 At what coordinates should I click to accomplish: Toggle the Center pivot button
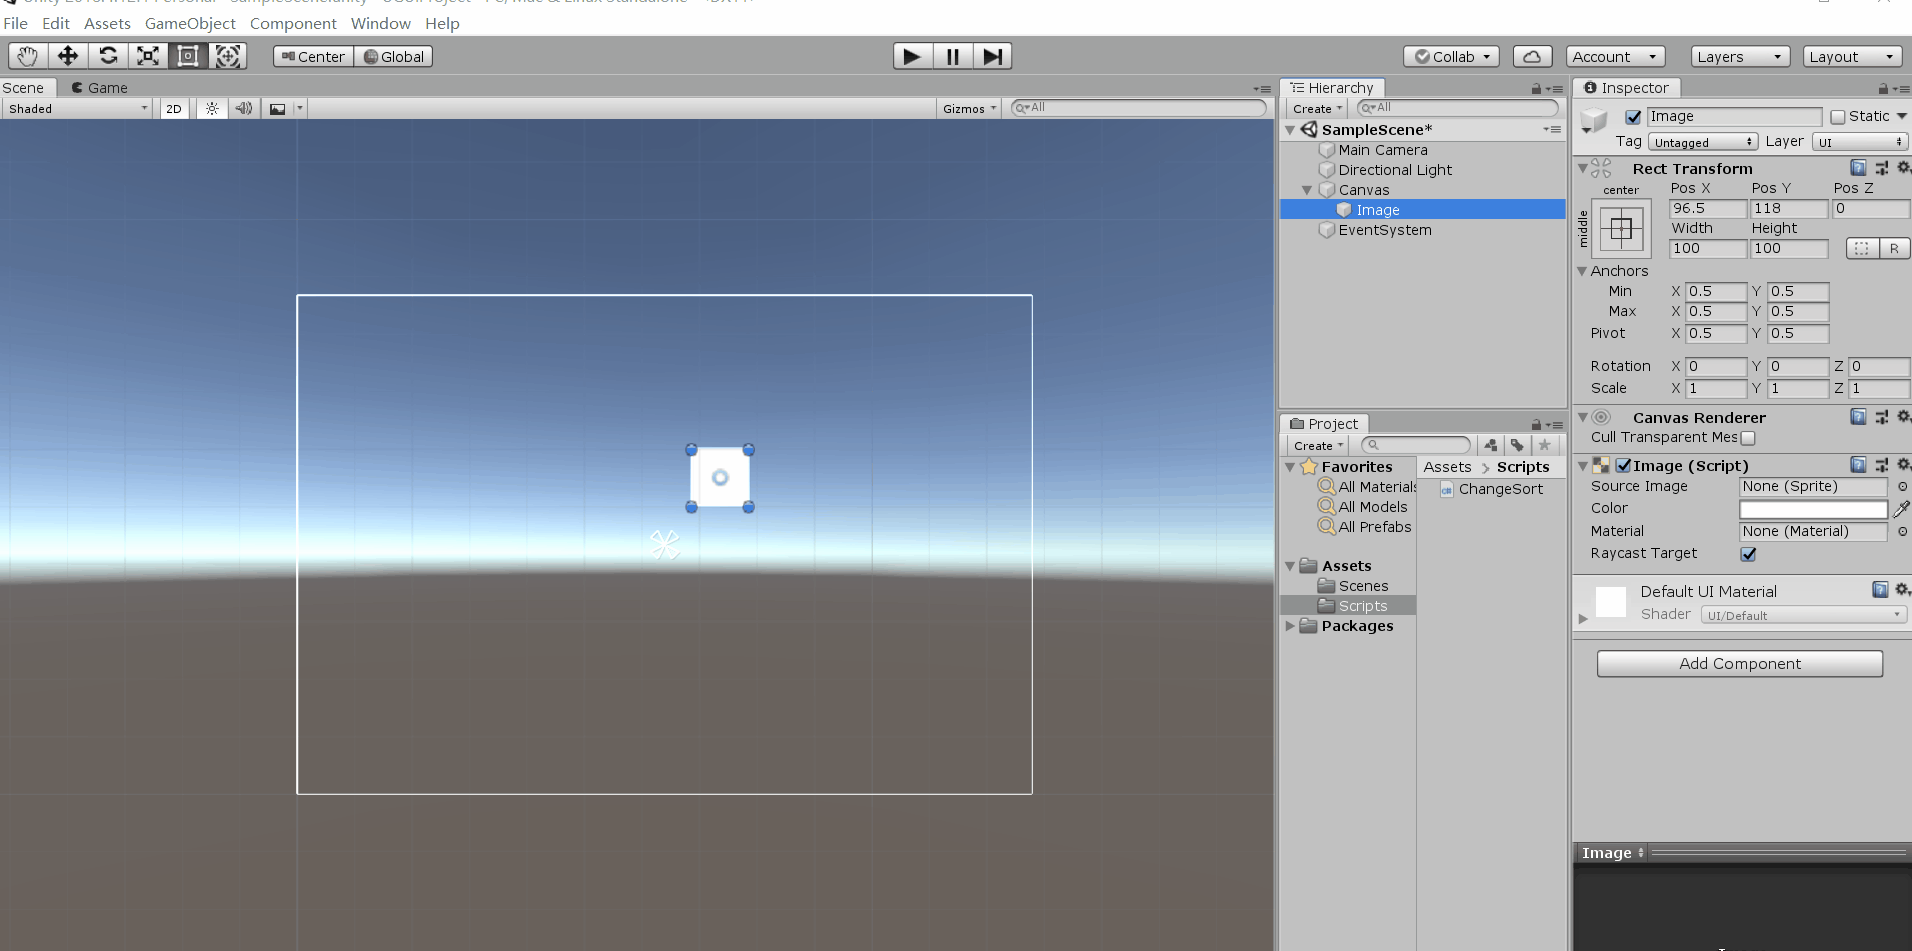click(x=313, y=57)
